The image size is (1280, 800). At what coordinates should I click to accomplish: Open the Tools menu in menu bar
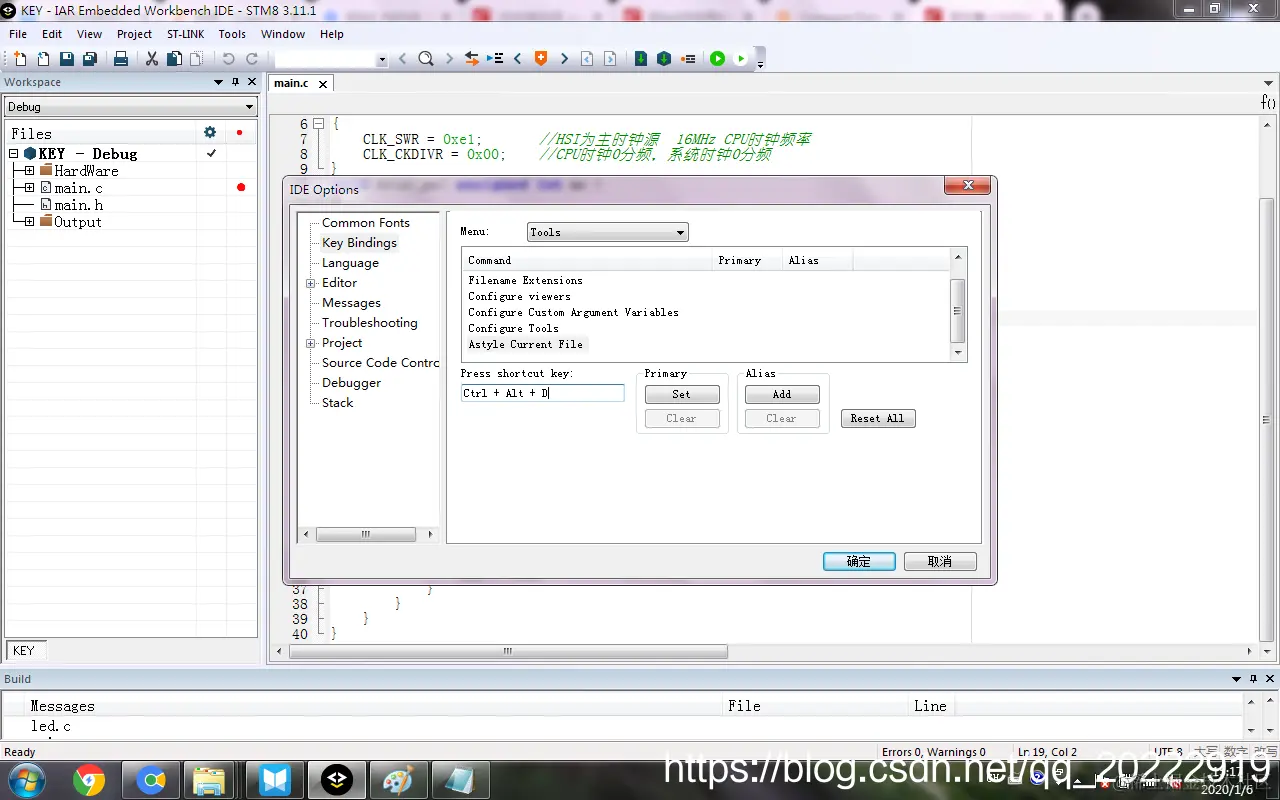tap(232, 34)
